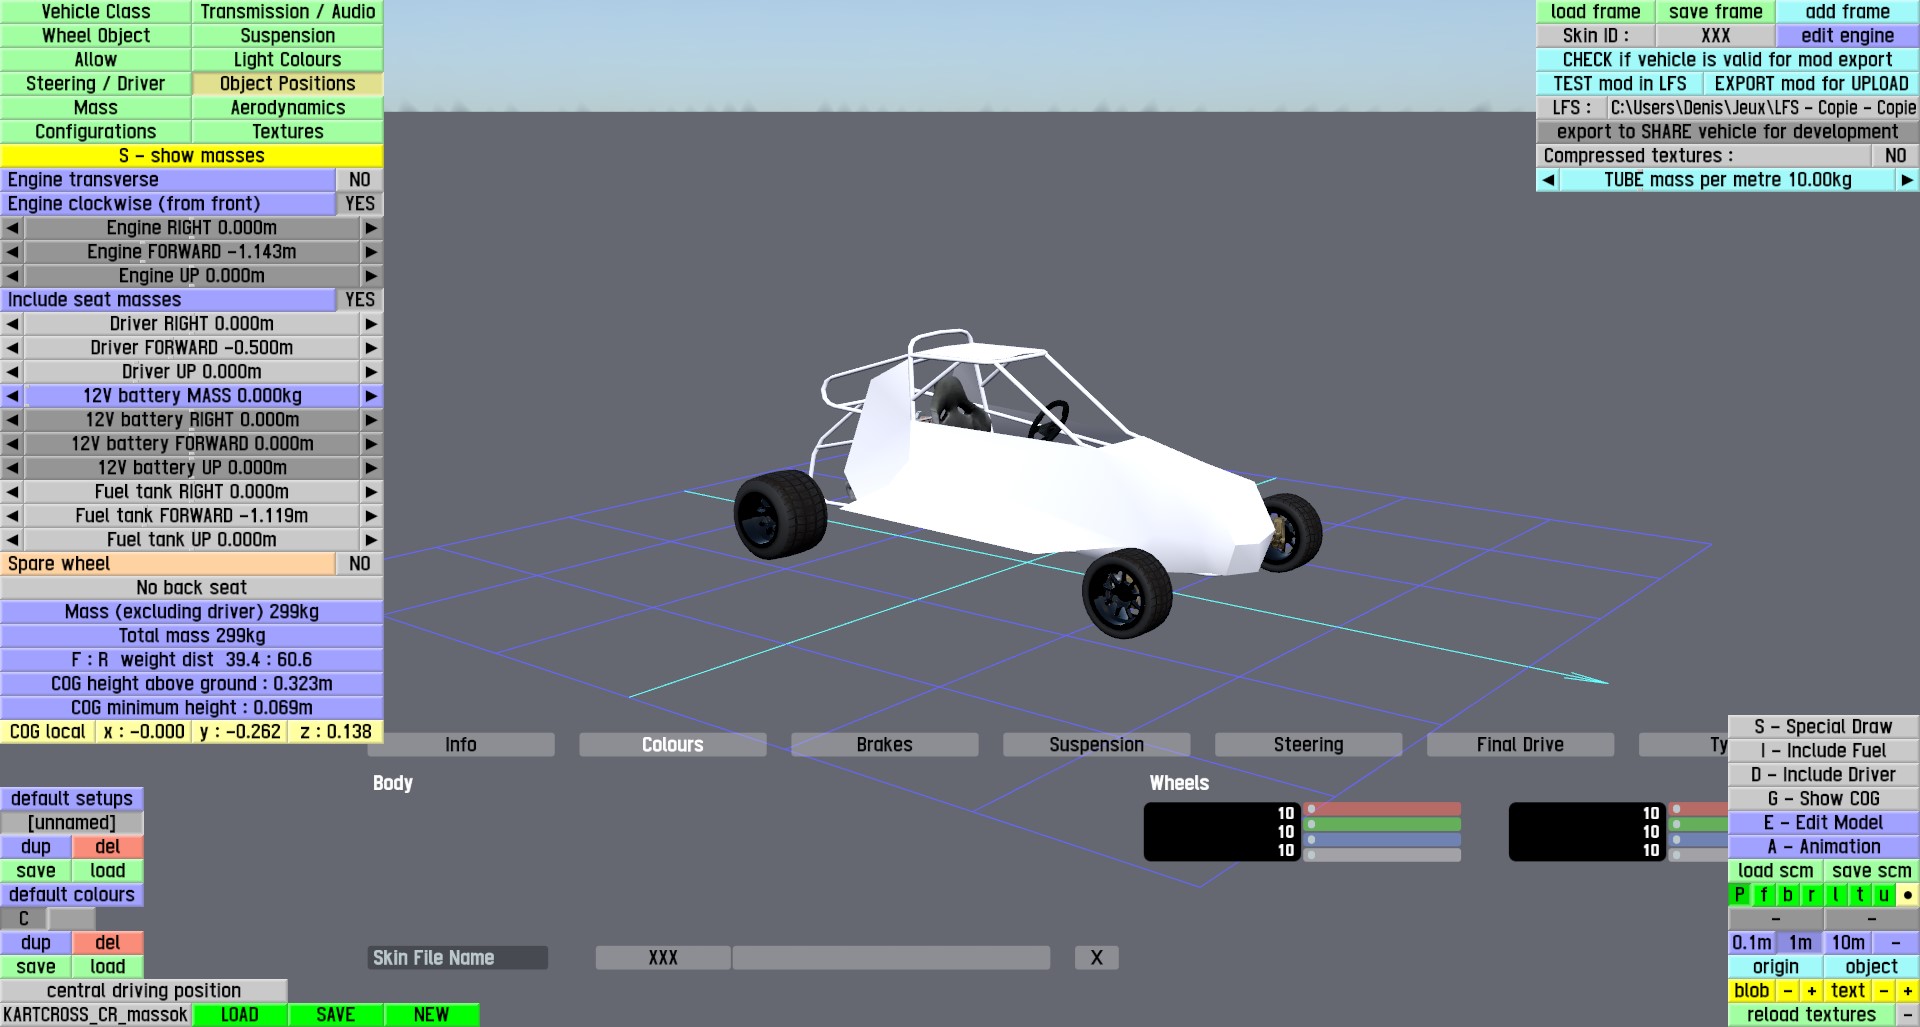Screen dimensions: 1920x1027
Task: Increase Driver UP with right arrow
Action: [371, 372]
